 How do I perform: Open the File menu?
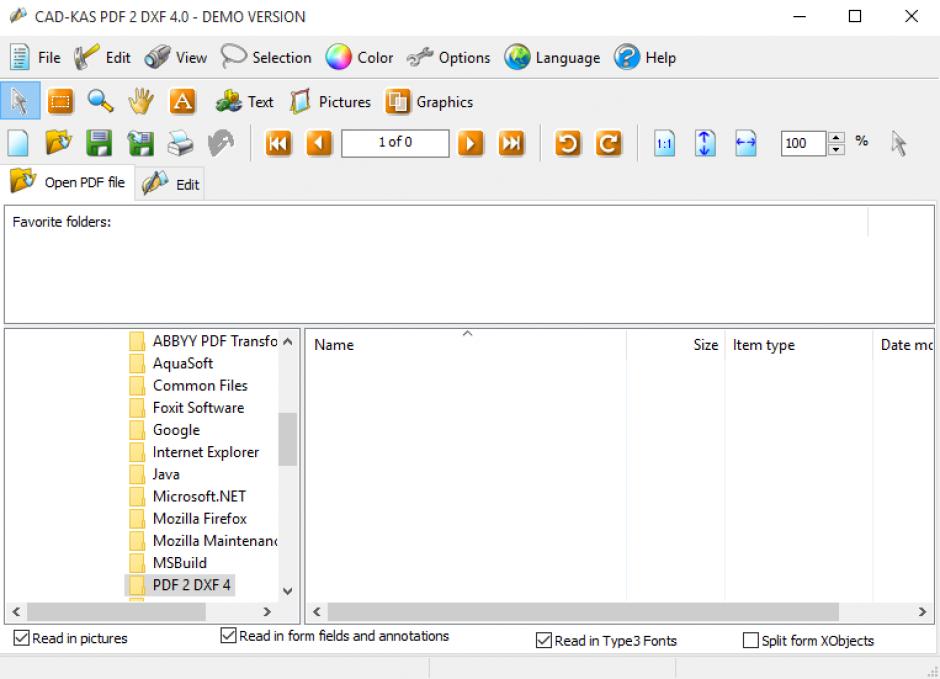click(35, 58)
